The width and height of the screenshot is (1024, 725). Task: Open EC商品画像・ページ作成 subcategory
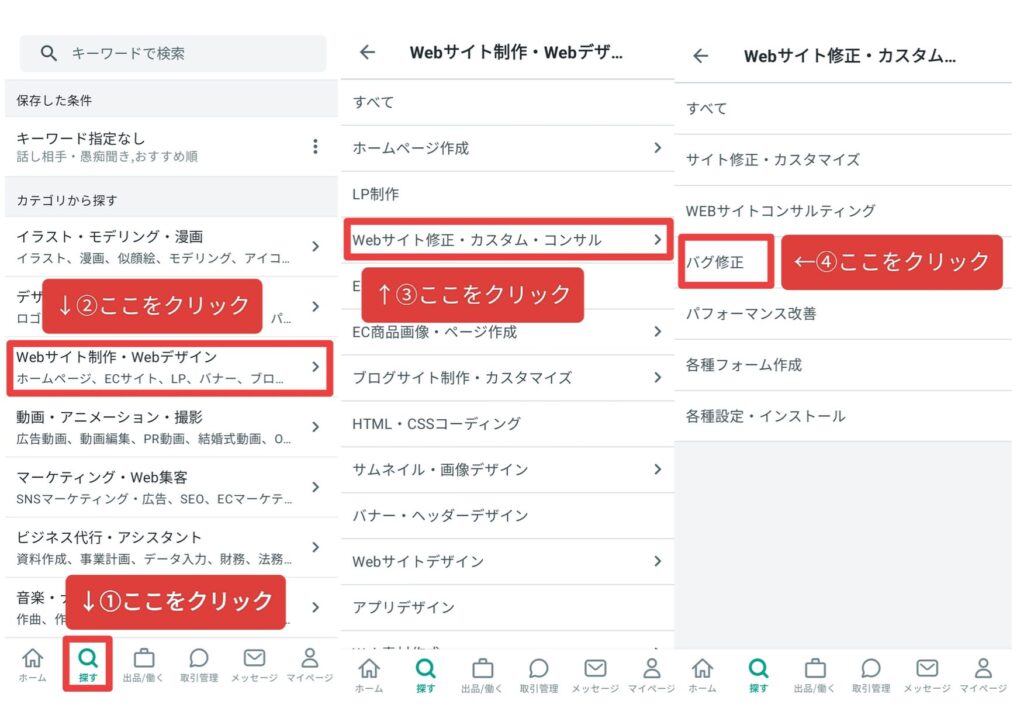click(x=507, y=332)
